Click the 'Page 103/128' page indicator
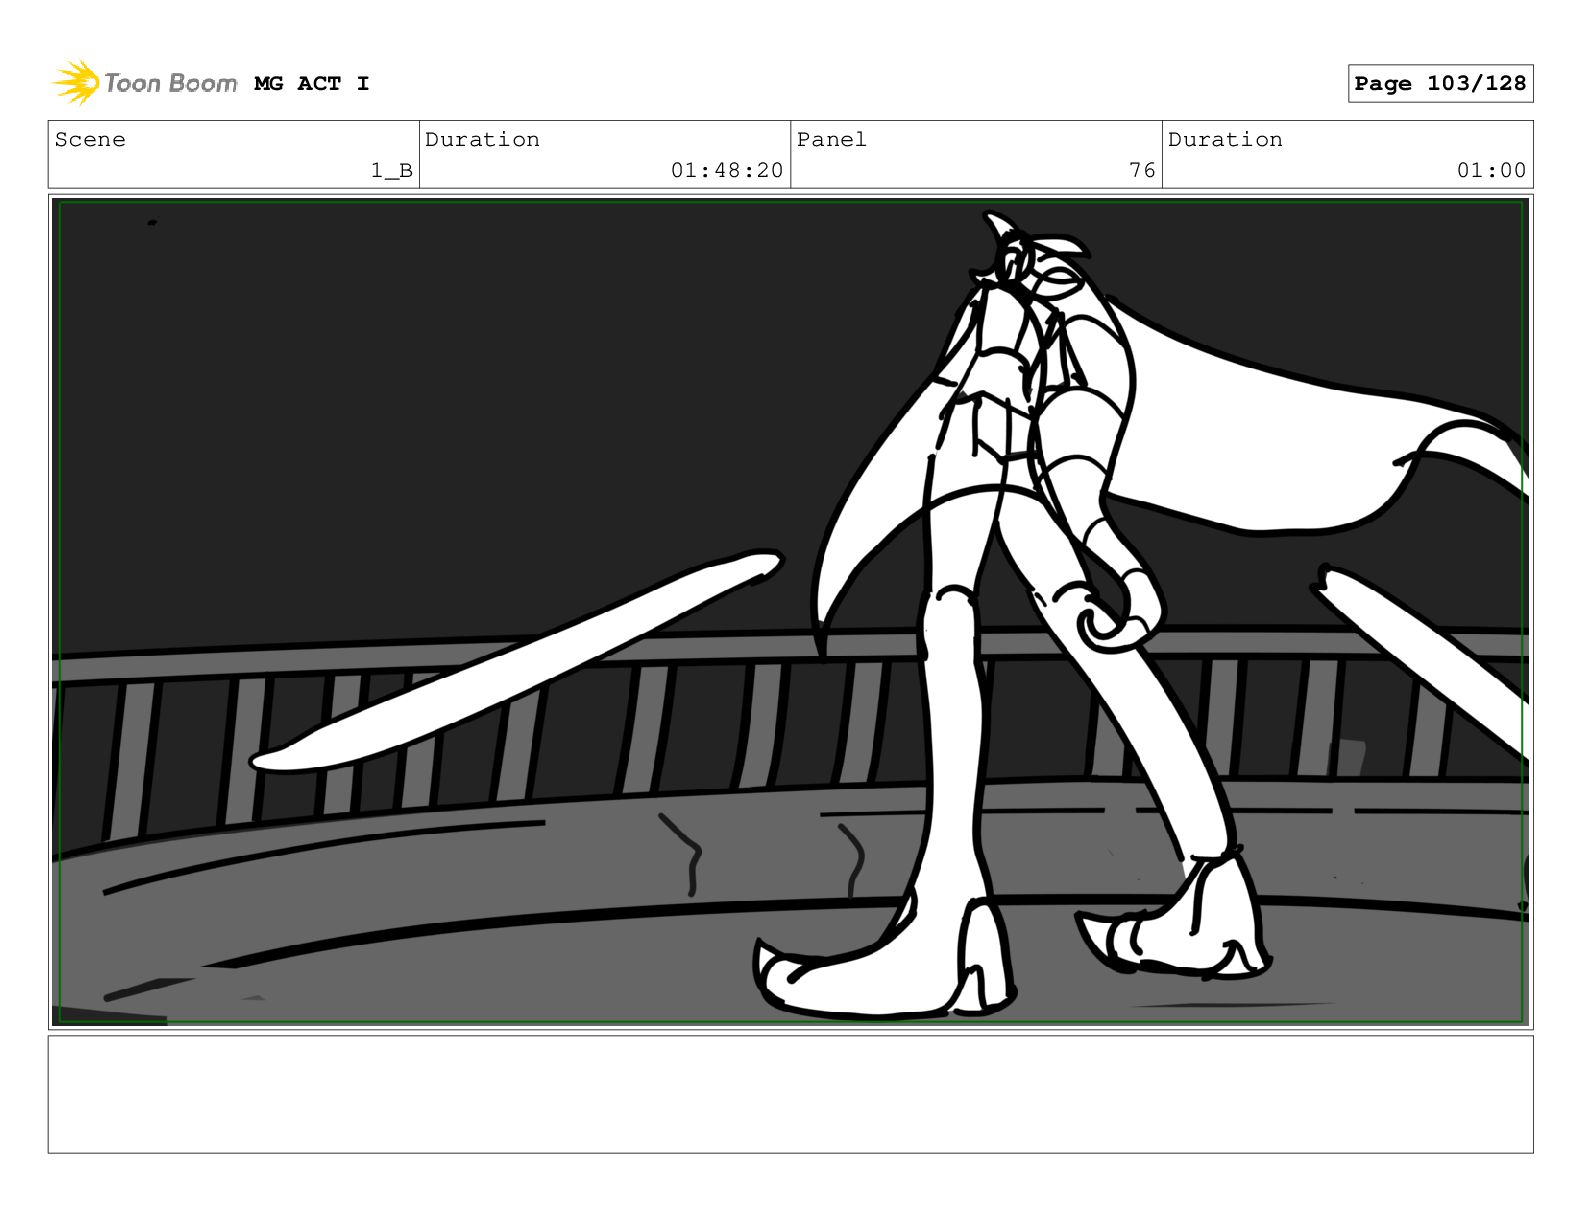Screen dimensions: 1582x1225 tap(1440, 84)
